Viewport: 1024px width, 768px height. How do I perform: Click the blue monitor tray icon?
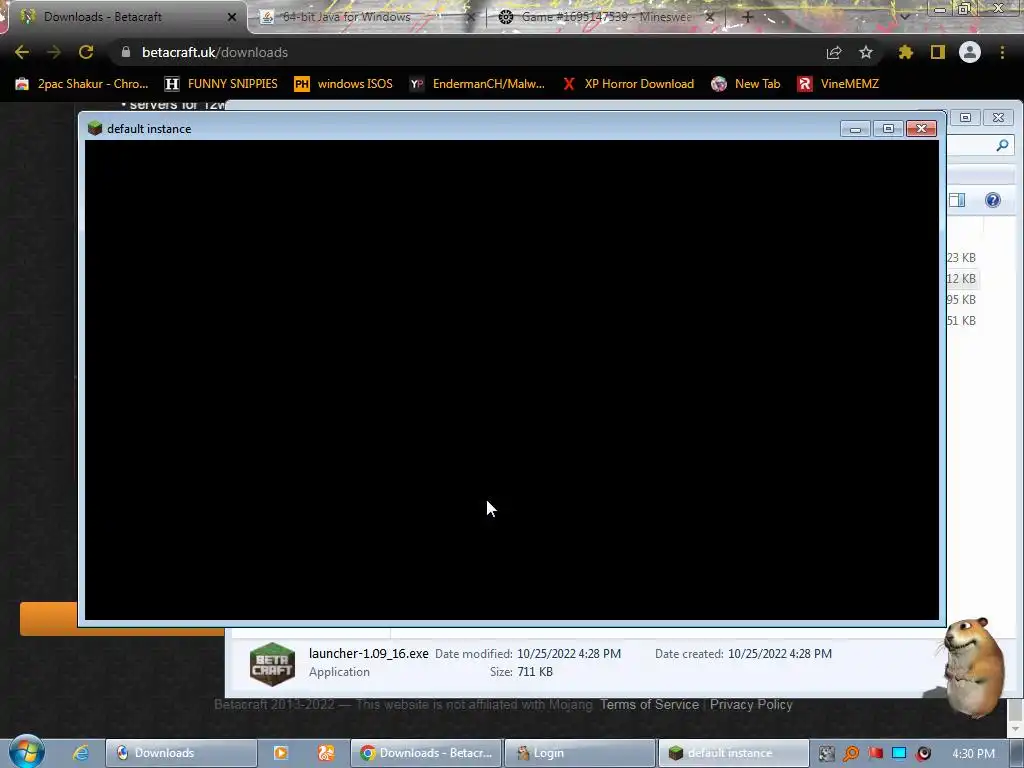(x=899, y=754)
